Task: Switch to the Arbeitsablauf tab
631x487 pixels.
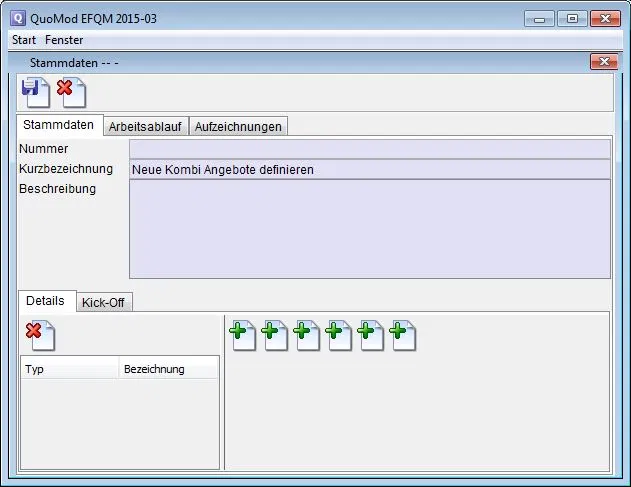Action: (145, 126)
